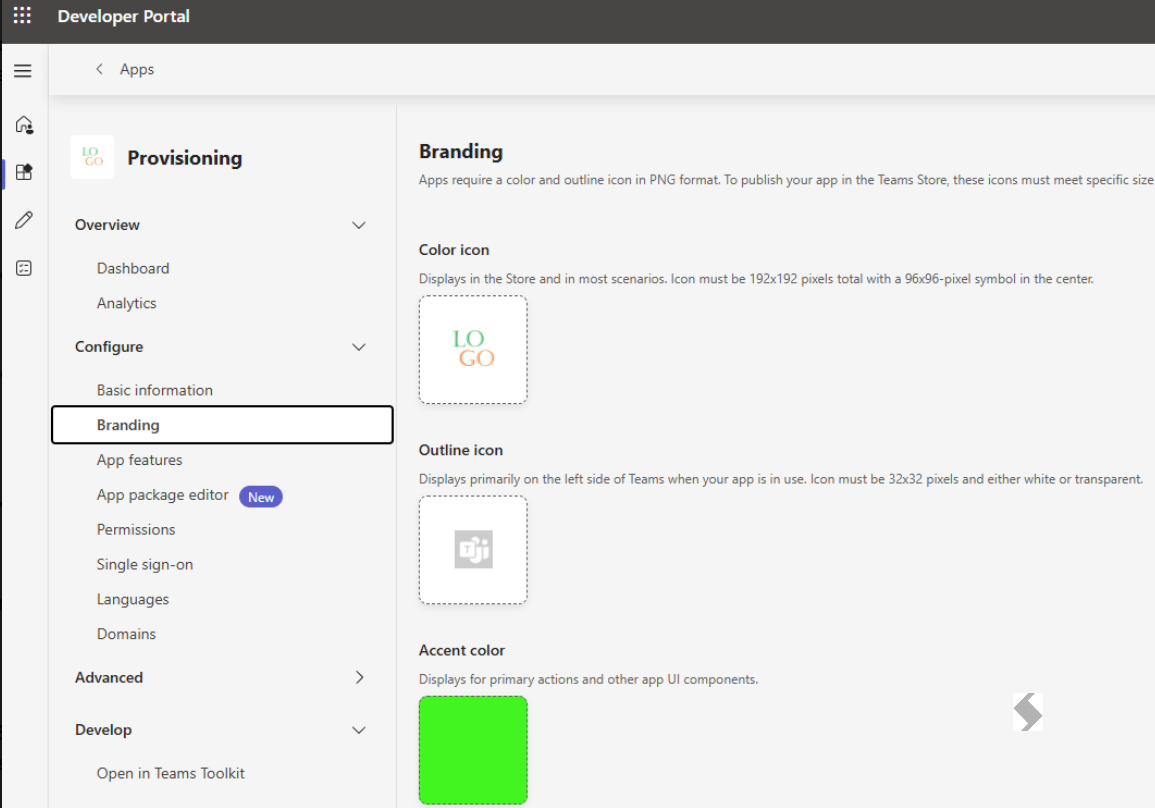Click the Provisioning app name
The image size is (1155, 808).
click(184, 158)
